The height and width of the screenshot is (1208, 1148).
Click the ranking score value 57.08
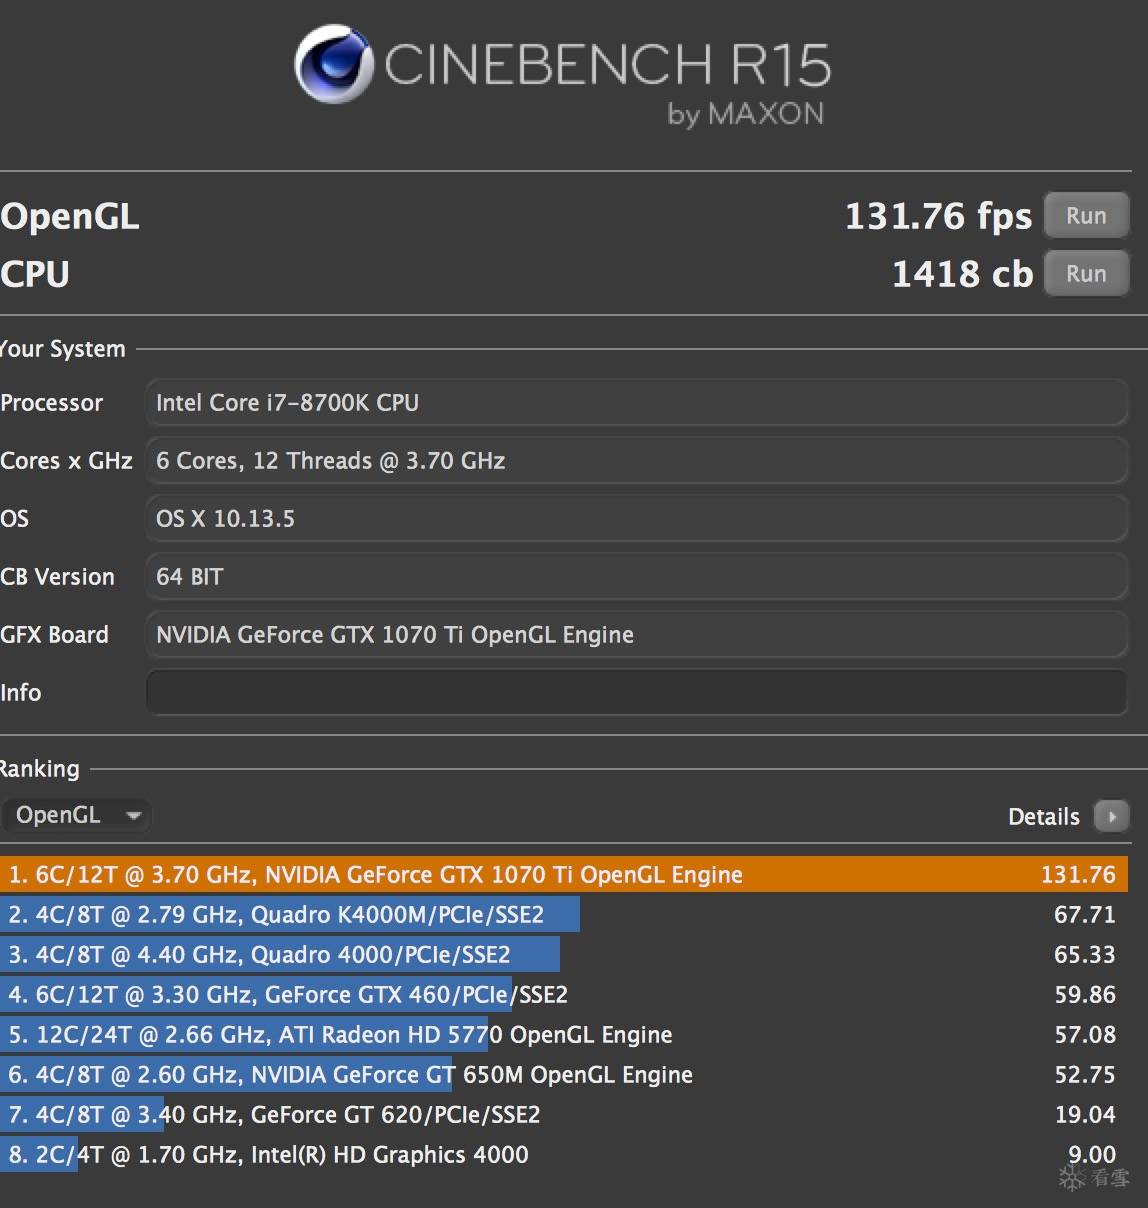(1084, 1034)
